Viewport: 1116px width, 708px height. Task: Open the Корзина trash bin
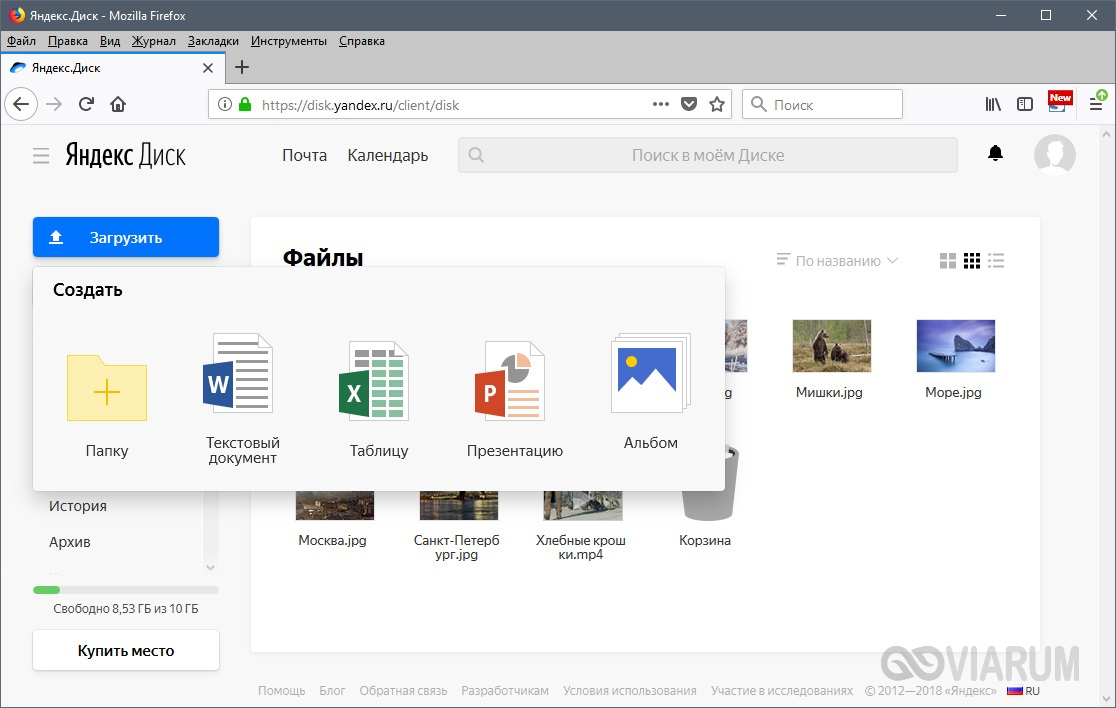coord(705,496)
